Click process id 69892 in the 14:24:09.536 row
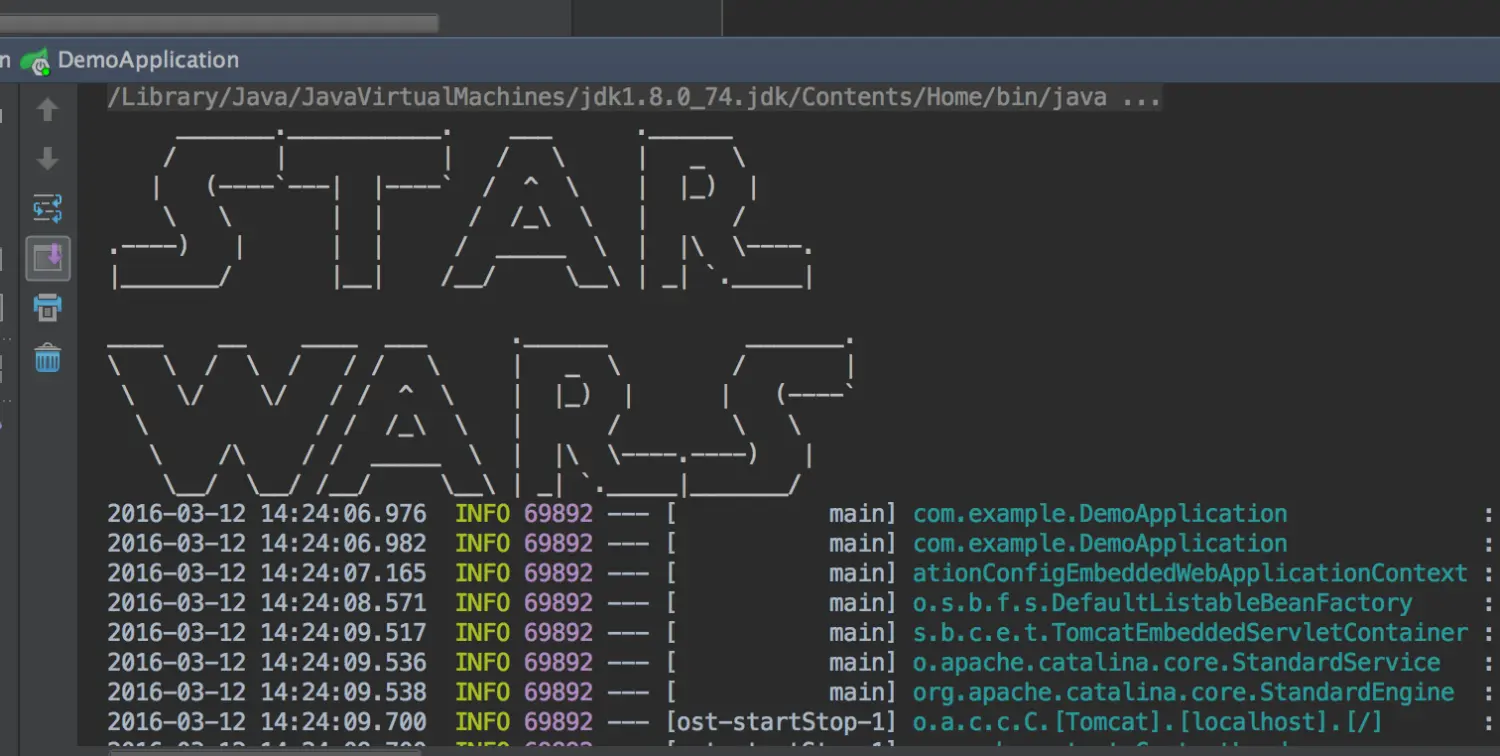The width and height of the screenshot is (1500, 756). 558,663
